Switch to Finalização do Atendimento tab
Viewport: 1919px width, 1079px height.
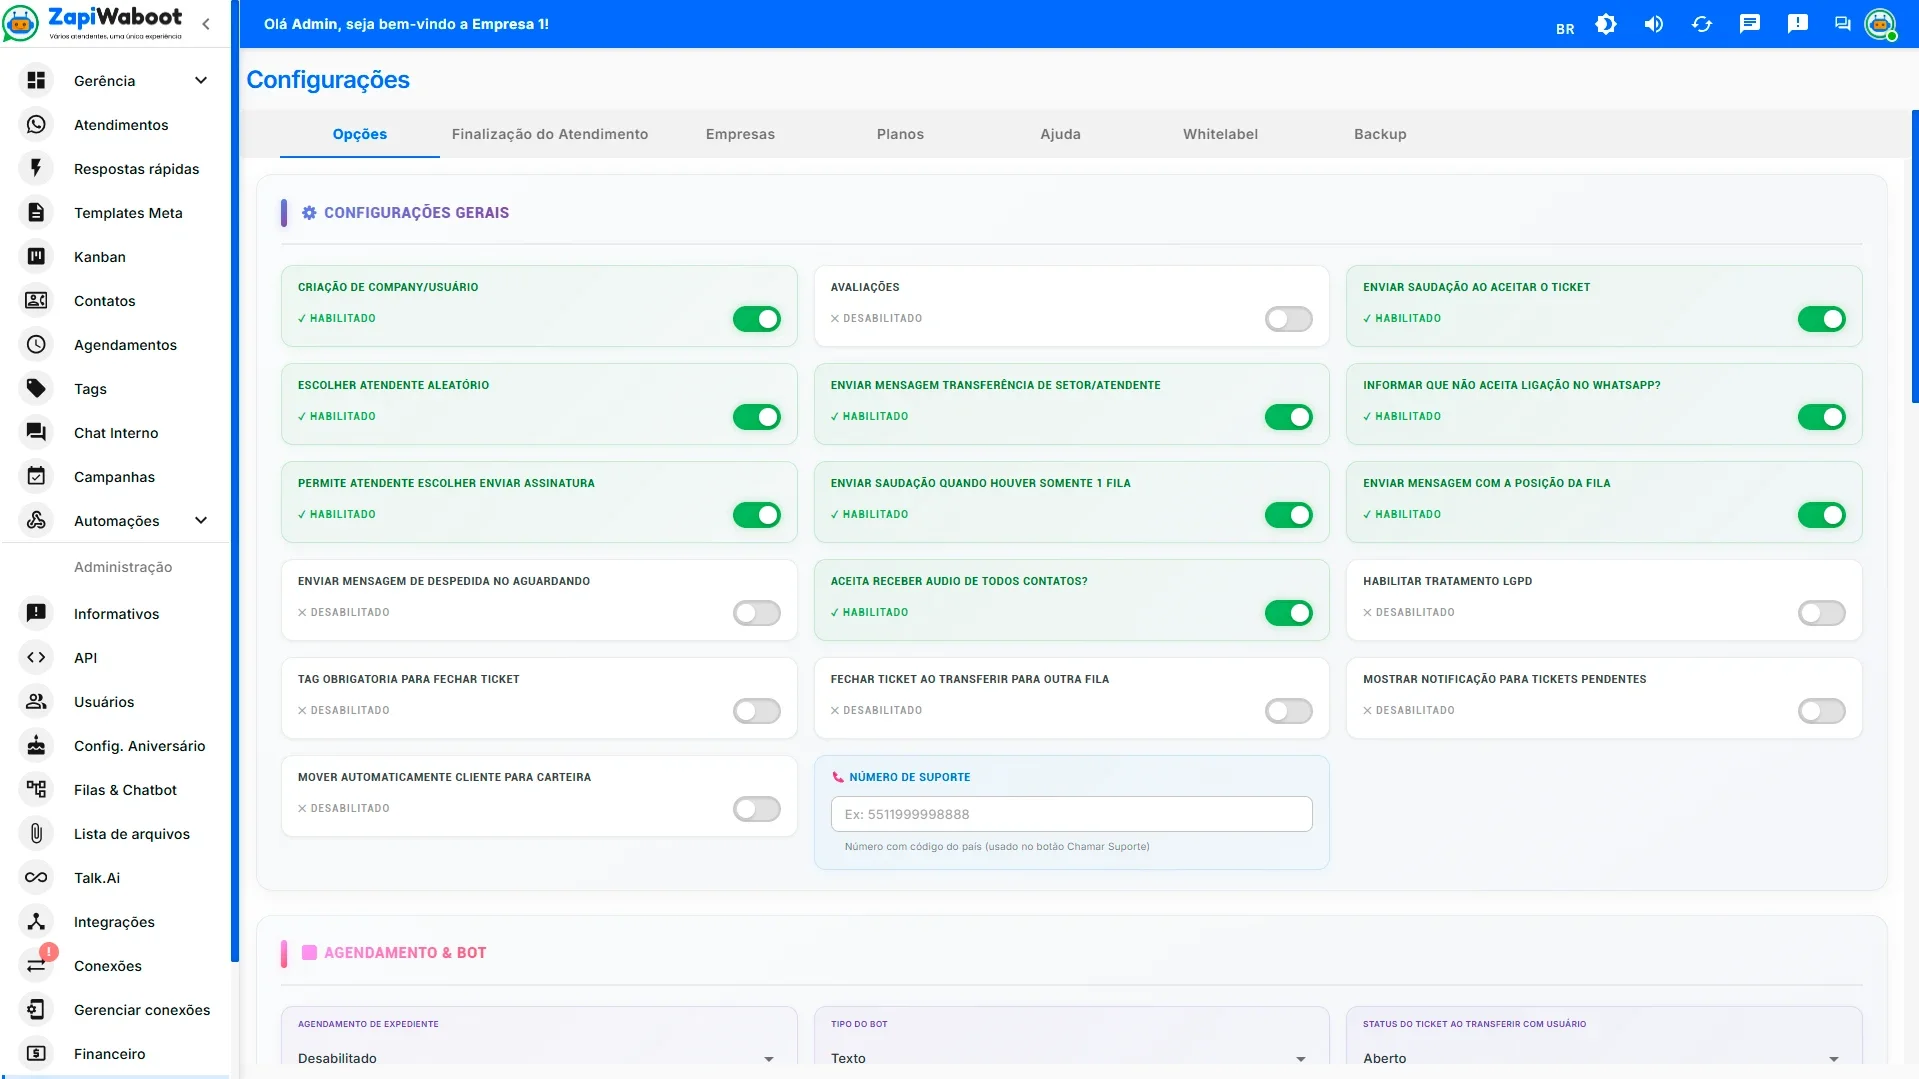tap(550, 134)
